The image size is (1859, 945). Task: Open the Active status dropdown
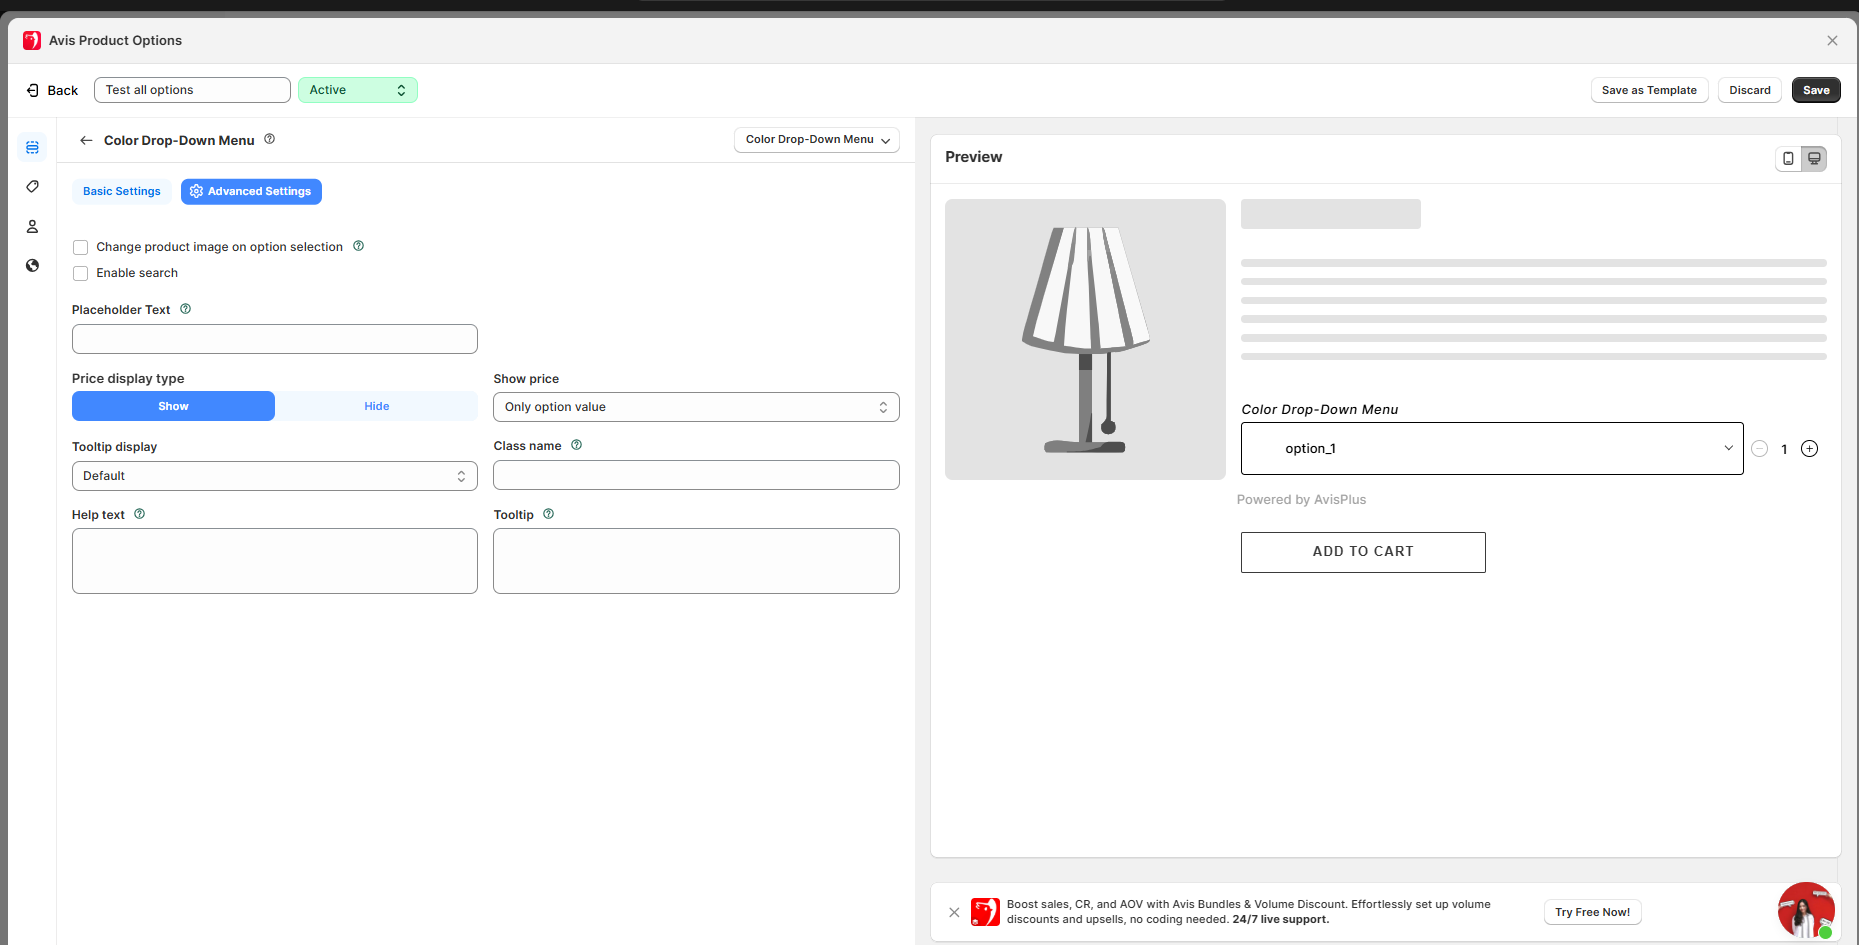(x=357, y=90)
